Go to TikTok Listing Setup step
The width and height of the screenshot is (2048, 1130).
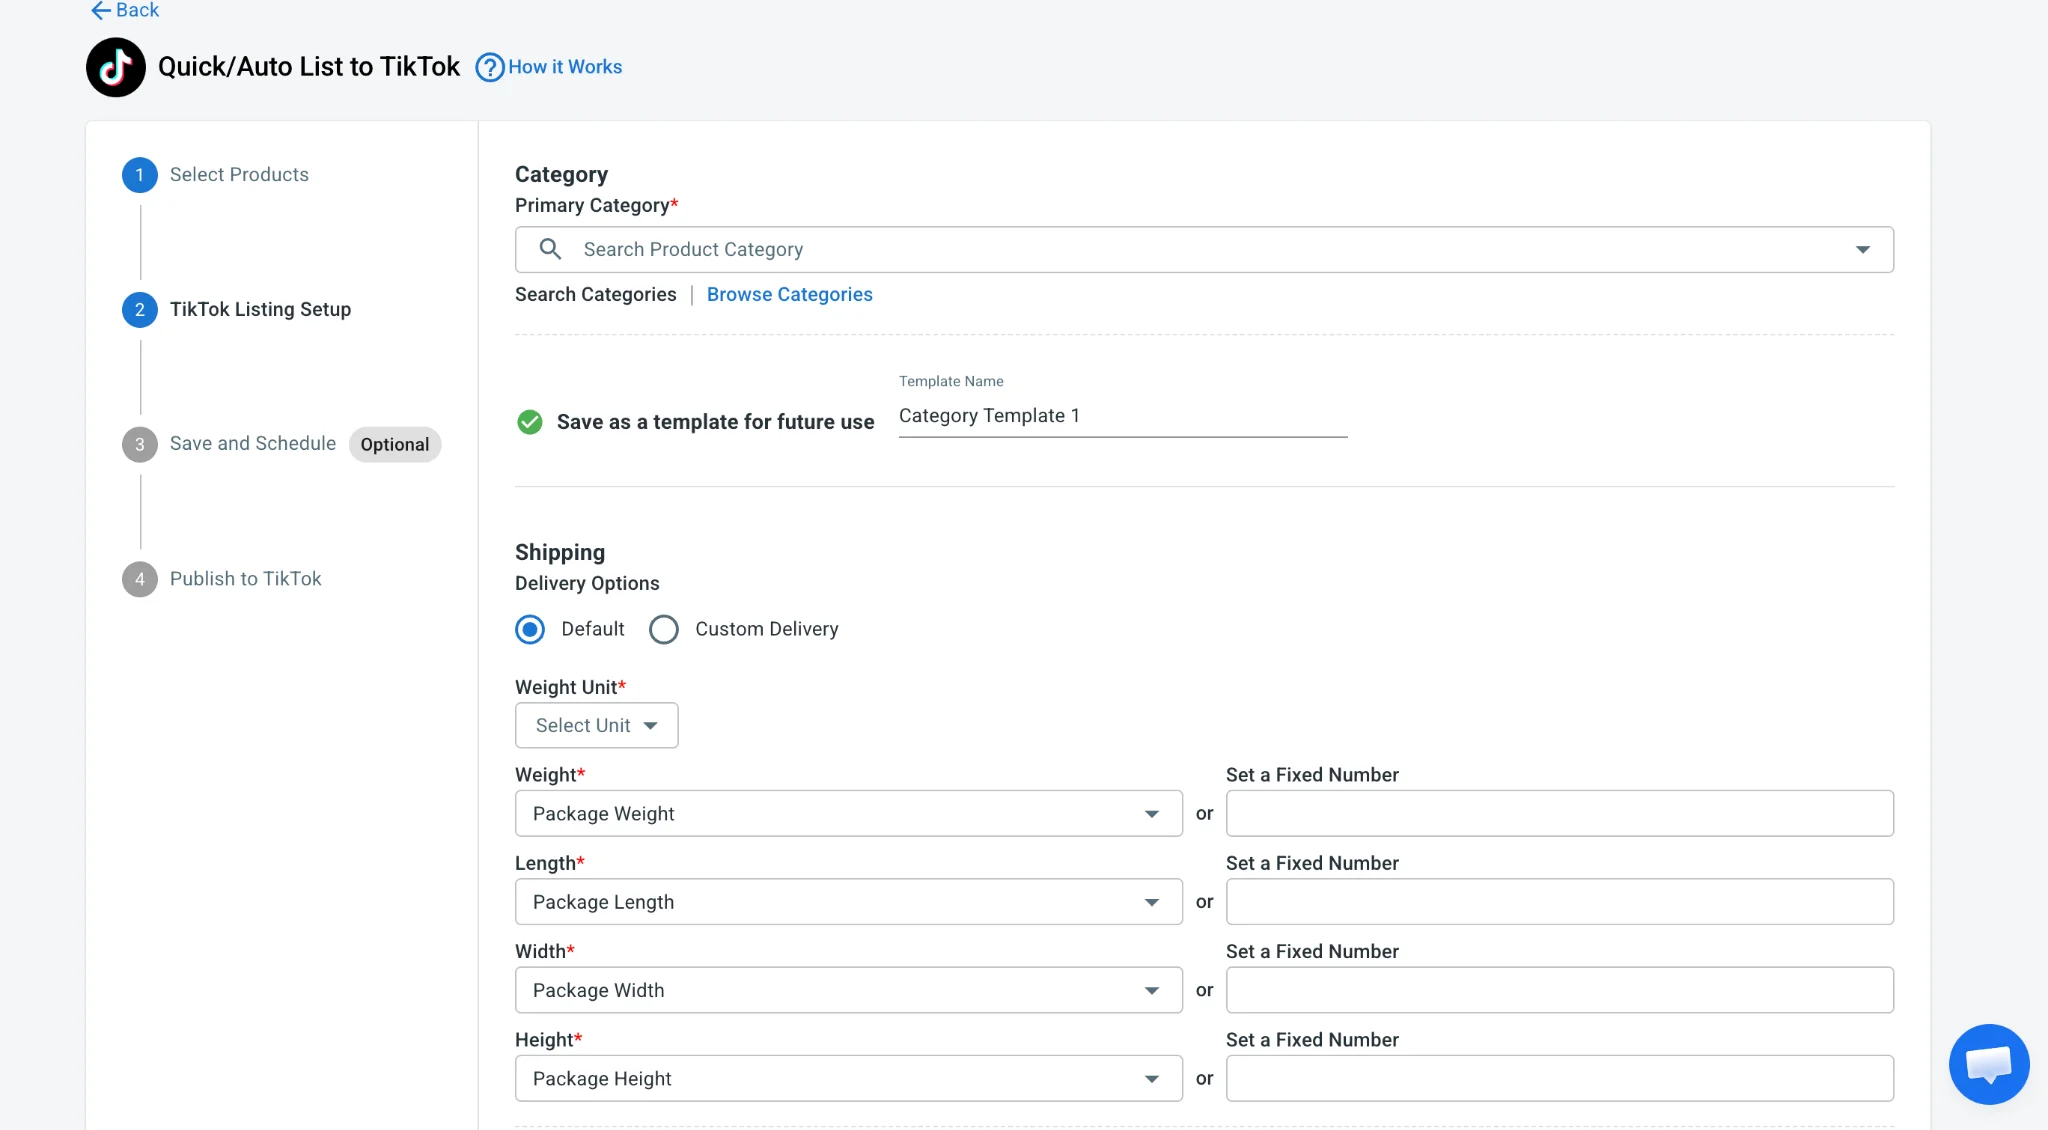tap(260, 309)
